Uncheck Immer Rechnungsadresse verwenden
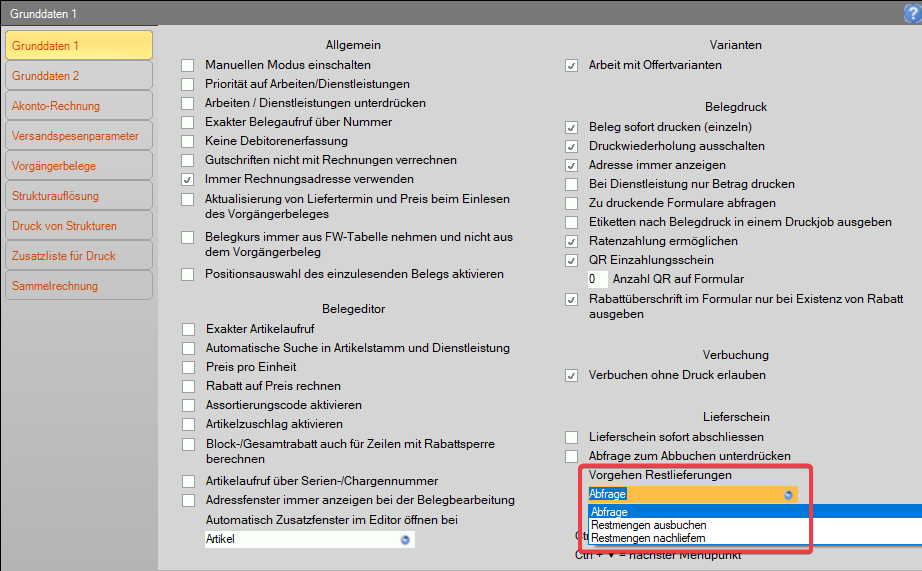 (188, 179)
